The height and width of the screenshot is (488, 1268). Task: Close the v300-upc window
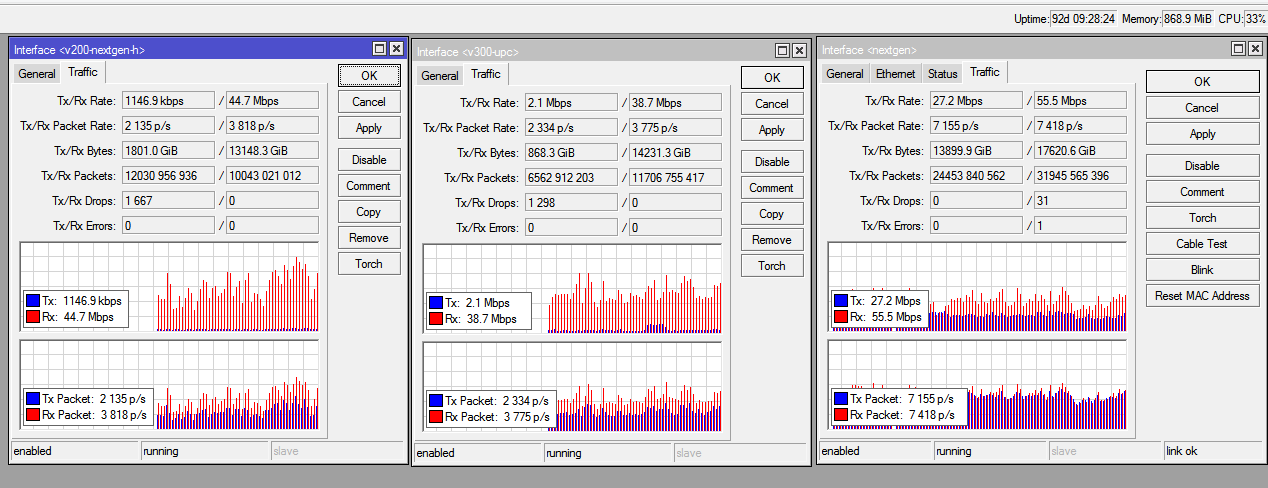(799, 51)
